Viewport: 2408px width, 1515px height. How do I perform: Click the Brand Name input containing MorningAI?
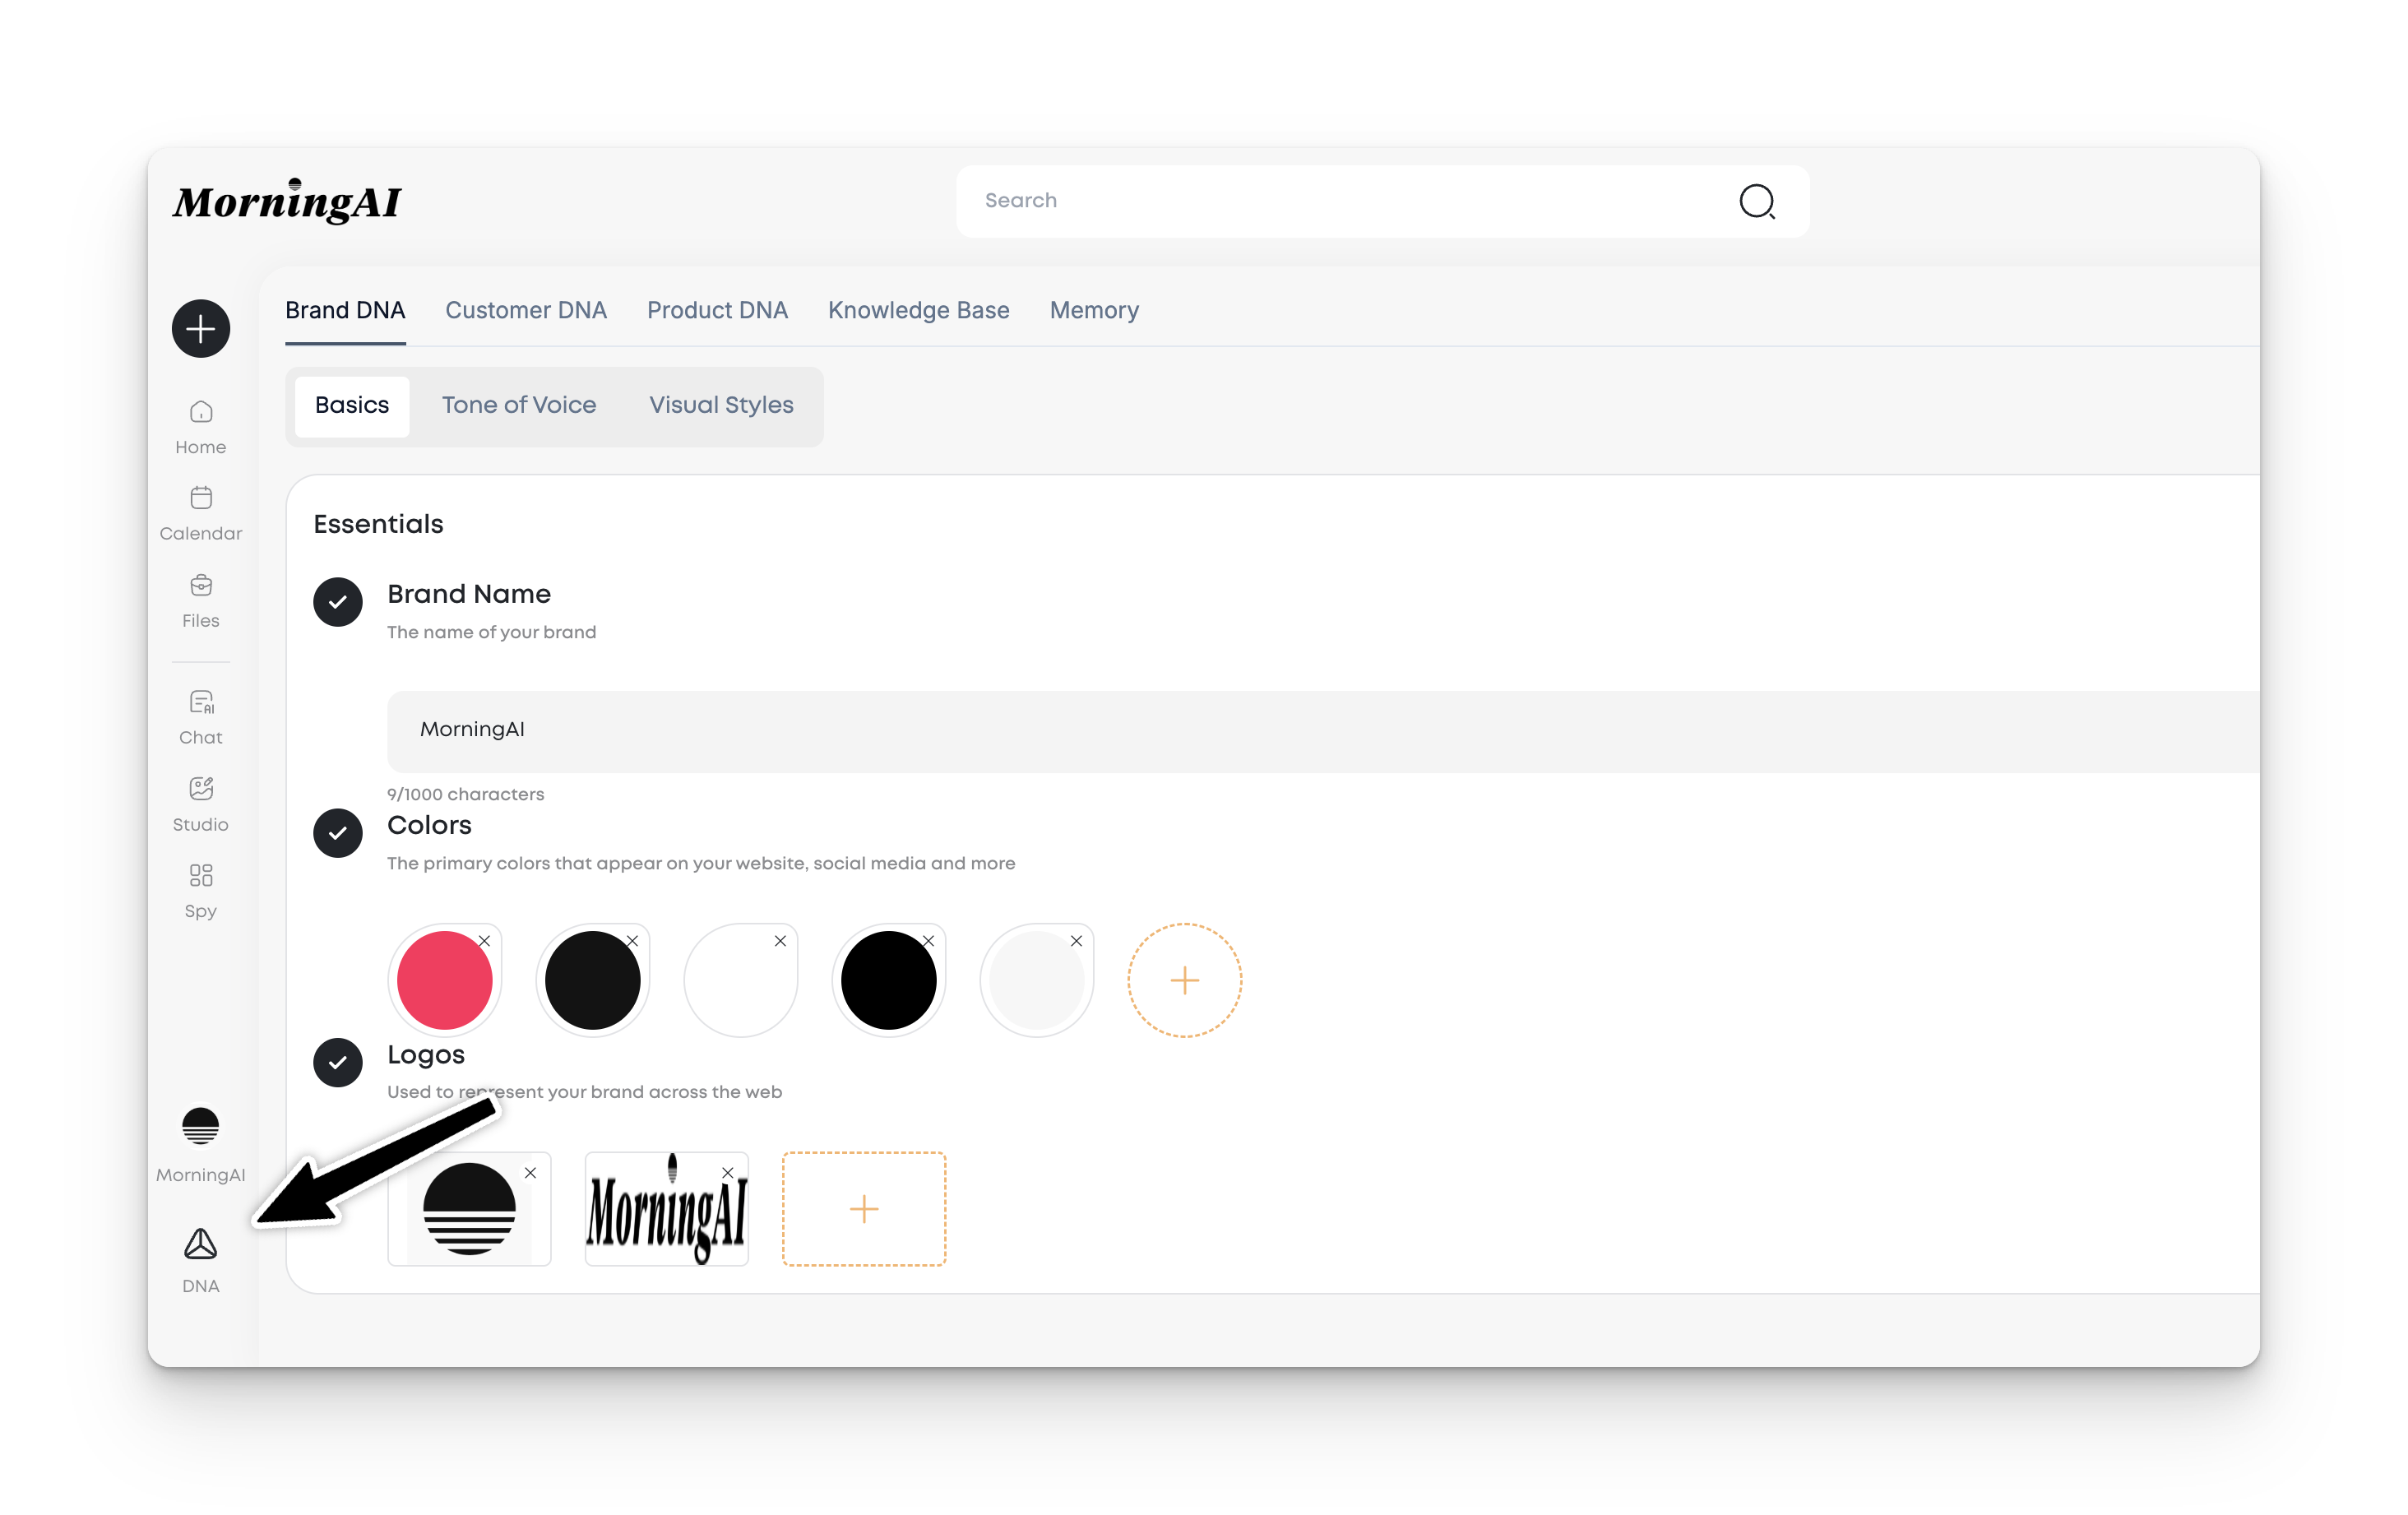coord(1322,730)
